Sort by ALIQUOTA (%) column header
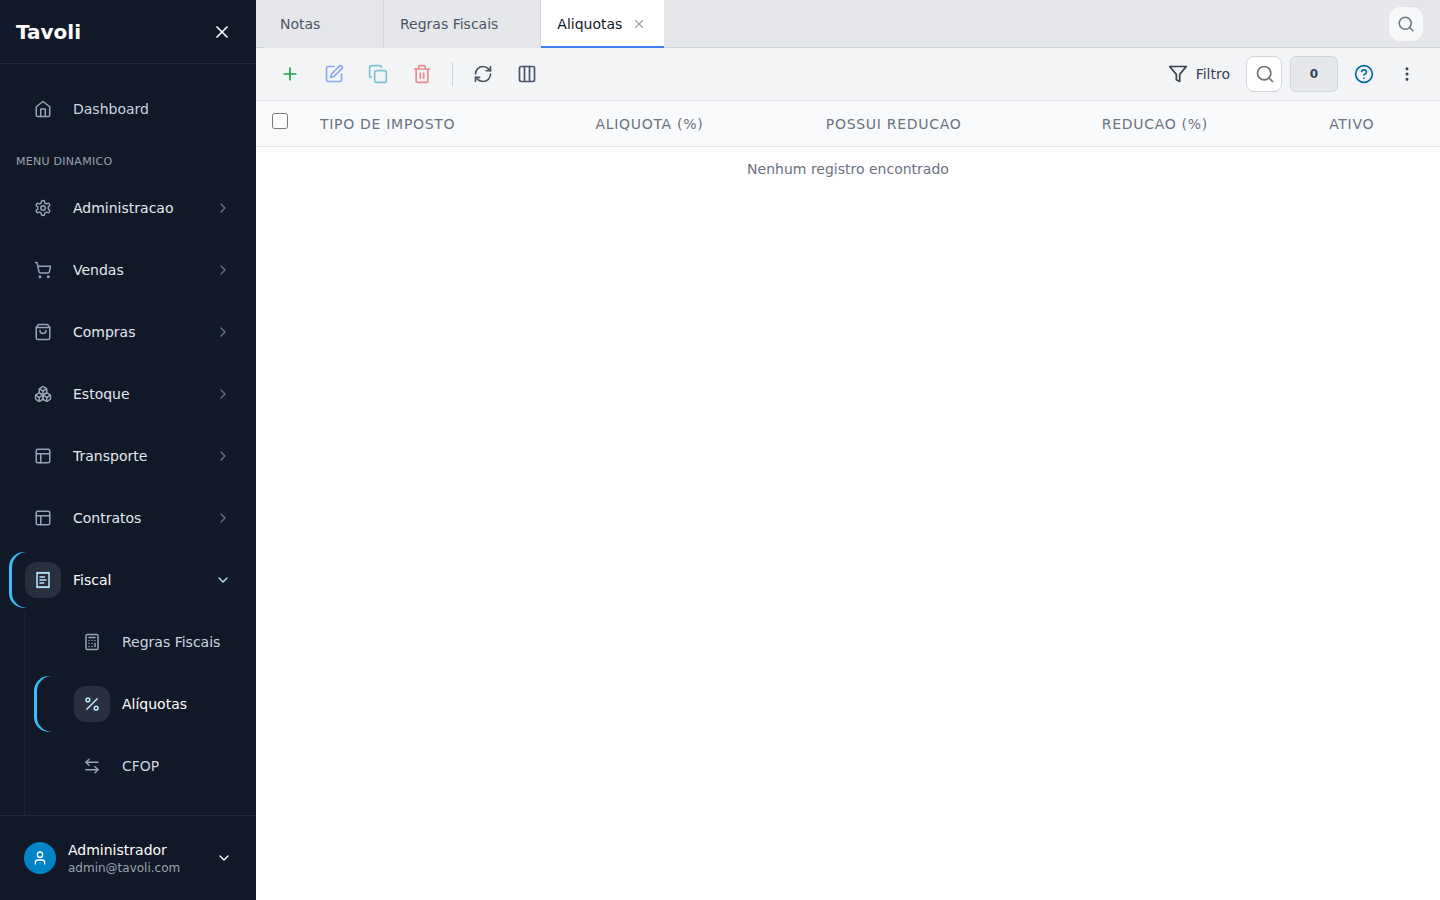 (649, 124)
